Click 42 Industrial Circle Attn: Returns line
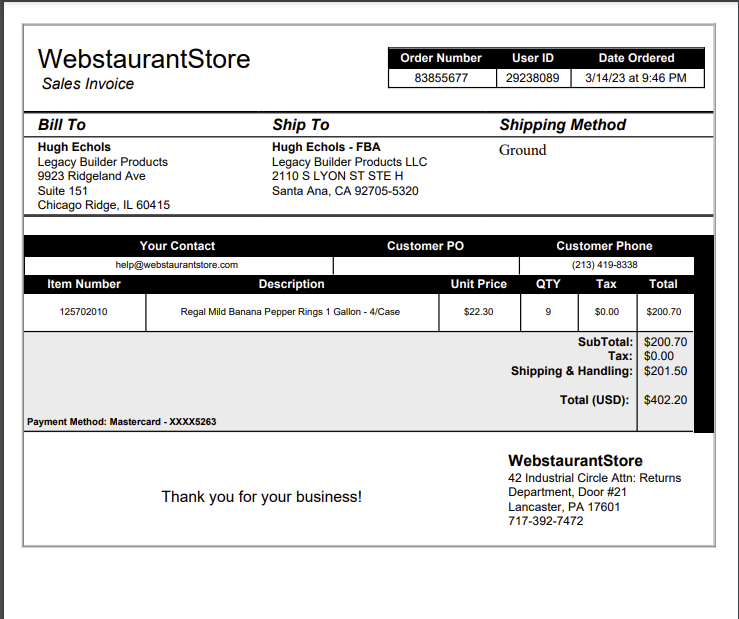Viewport: 739px width, 619px height. click(594, 478)
